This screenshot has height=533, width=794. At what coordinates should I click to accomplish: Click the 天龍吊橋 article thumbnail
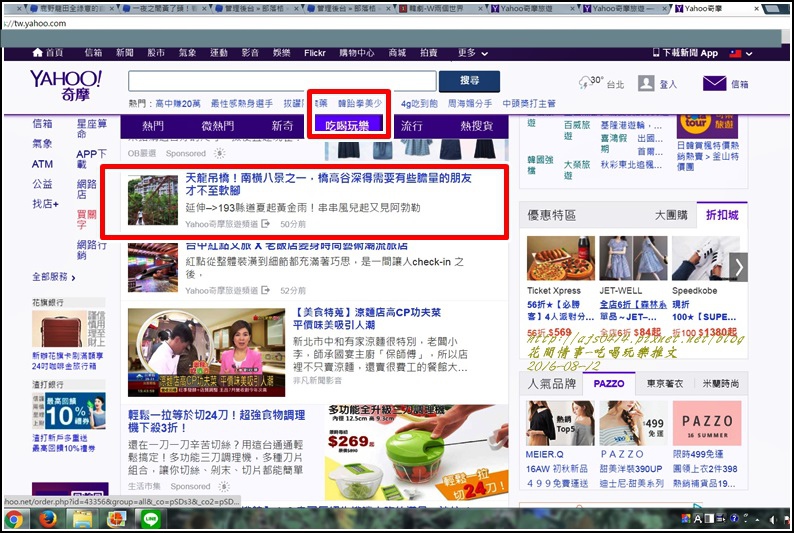click(153, 200)
